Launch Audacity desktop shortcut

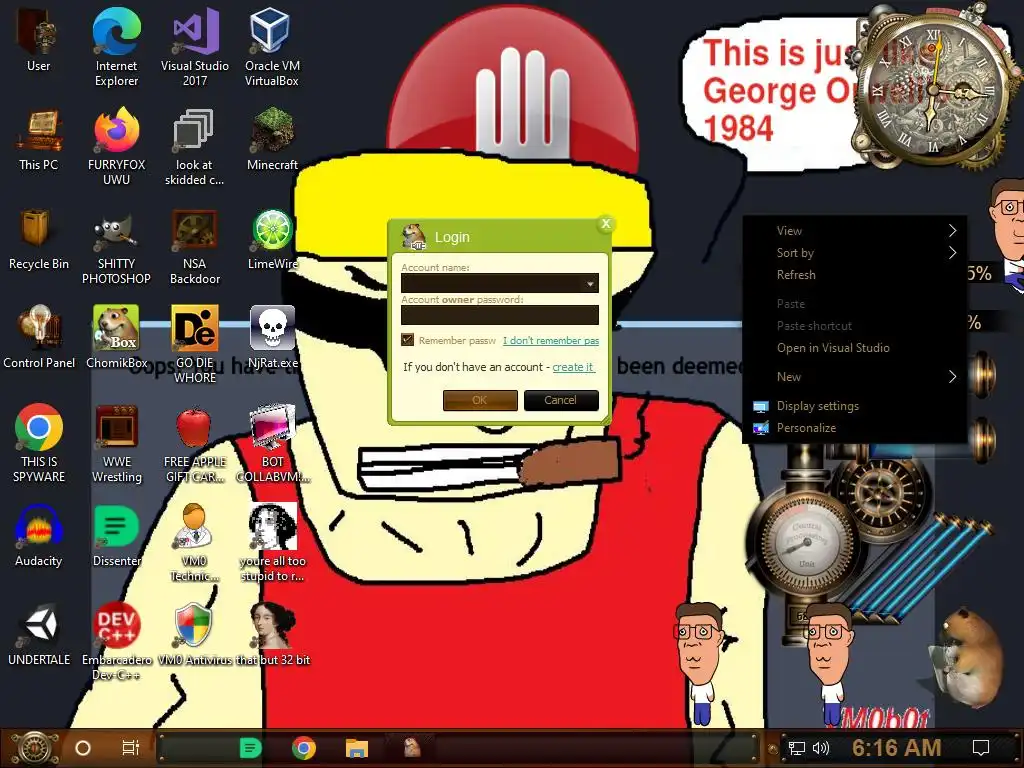point(39,536)
